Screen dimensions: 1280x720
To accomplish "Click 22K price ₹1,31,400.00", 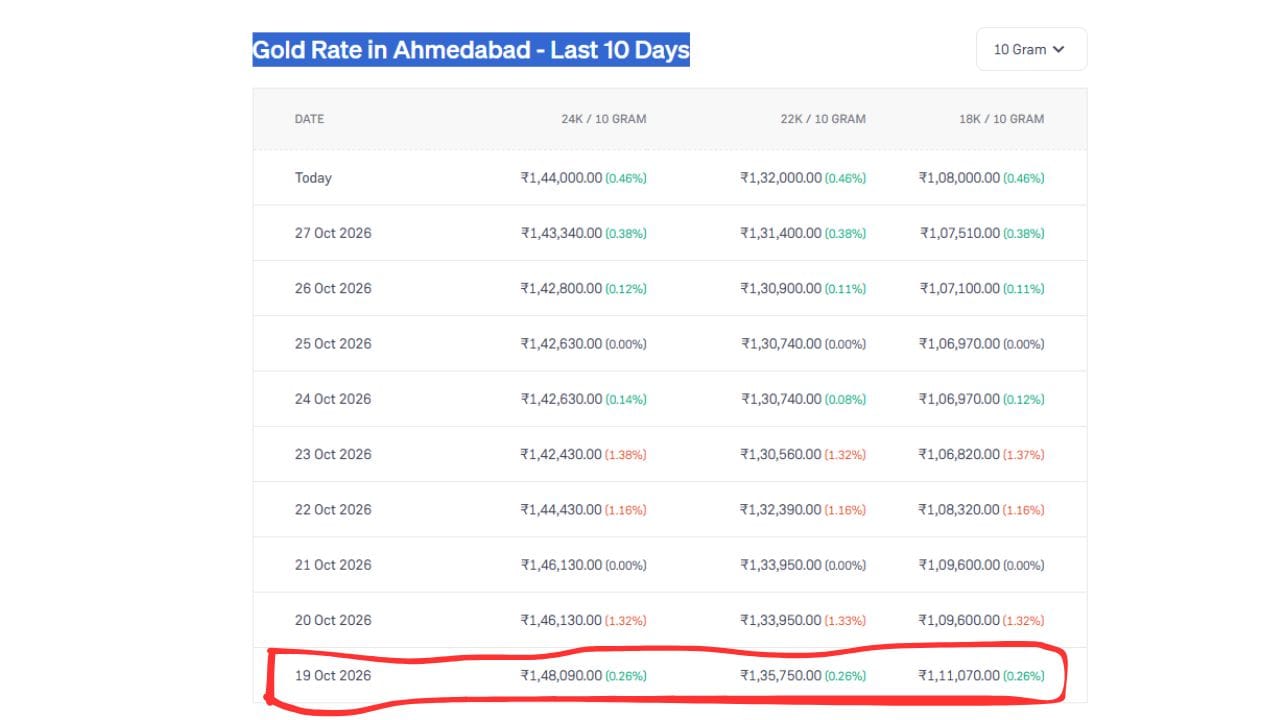I will point(781,233).
